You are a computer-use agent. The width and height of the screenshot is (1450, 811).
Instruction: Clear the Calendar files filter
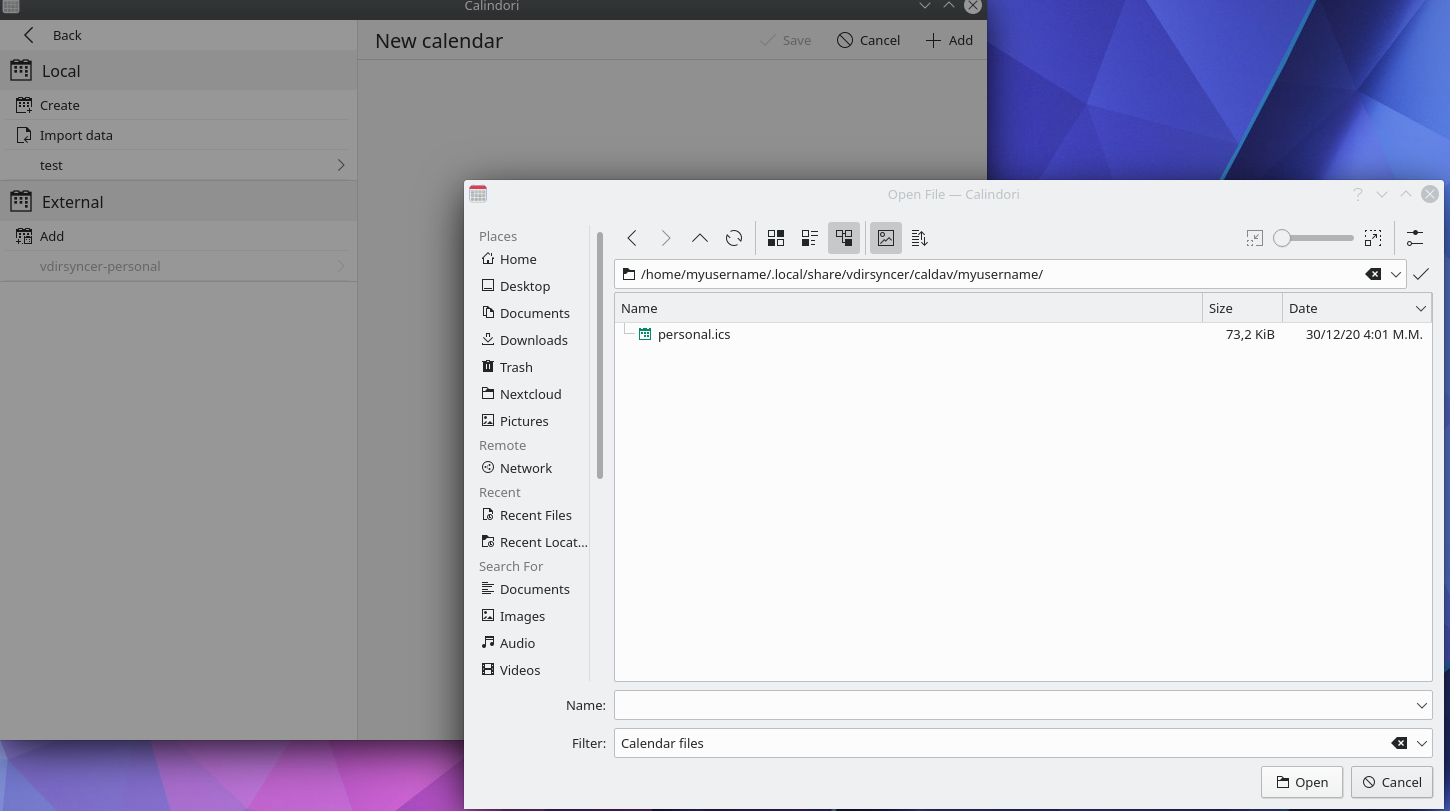click(1399, 743)
